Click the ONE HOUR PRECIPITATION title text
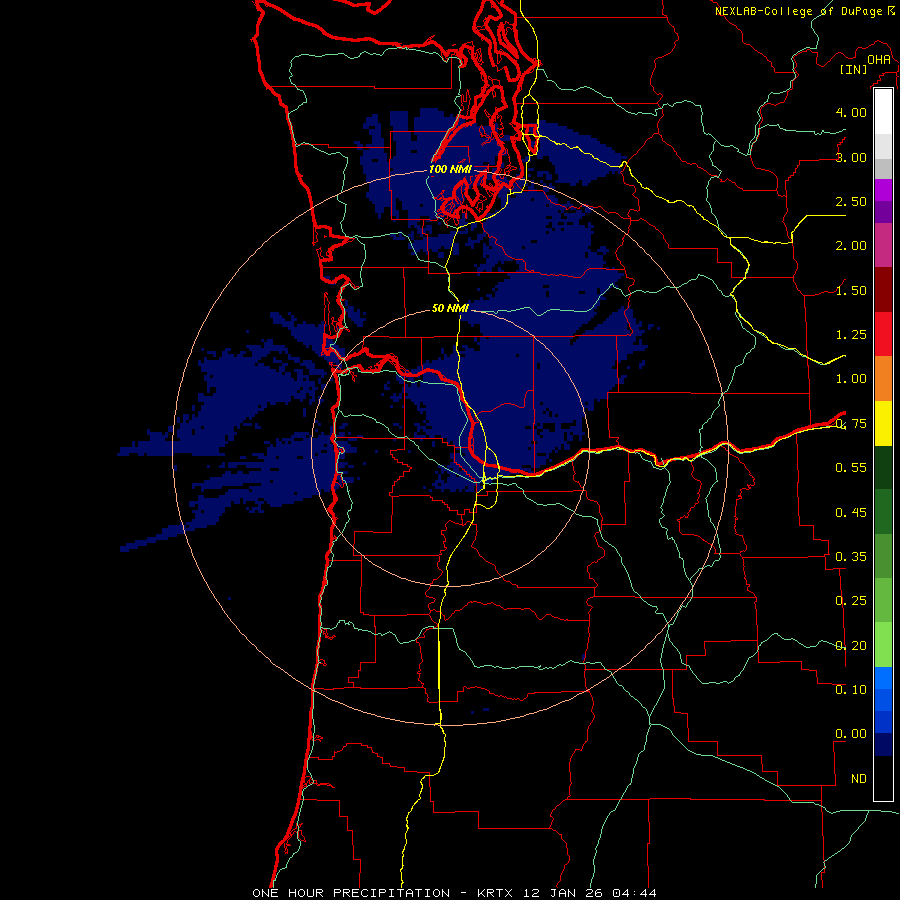Image resolution: width=900 pixels, height=900 pixels. click(x=351, y=893)
